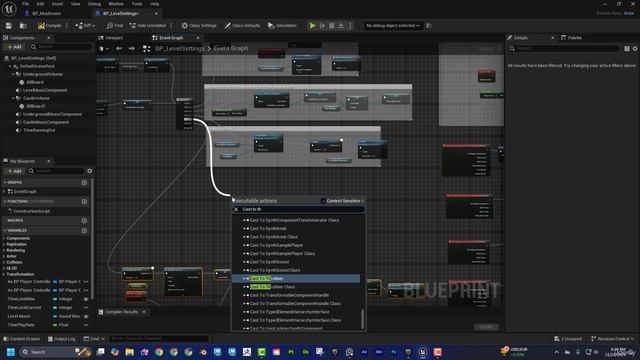Click the Add button in My Blueprint panel

[14, 171]
